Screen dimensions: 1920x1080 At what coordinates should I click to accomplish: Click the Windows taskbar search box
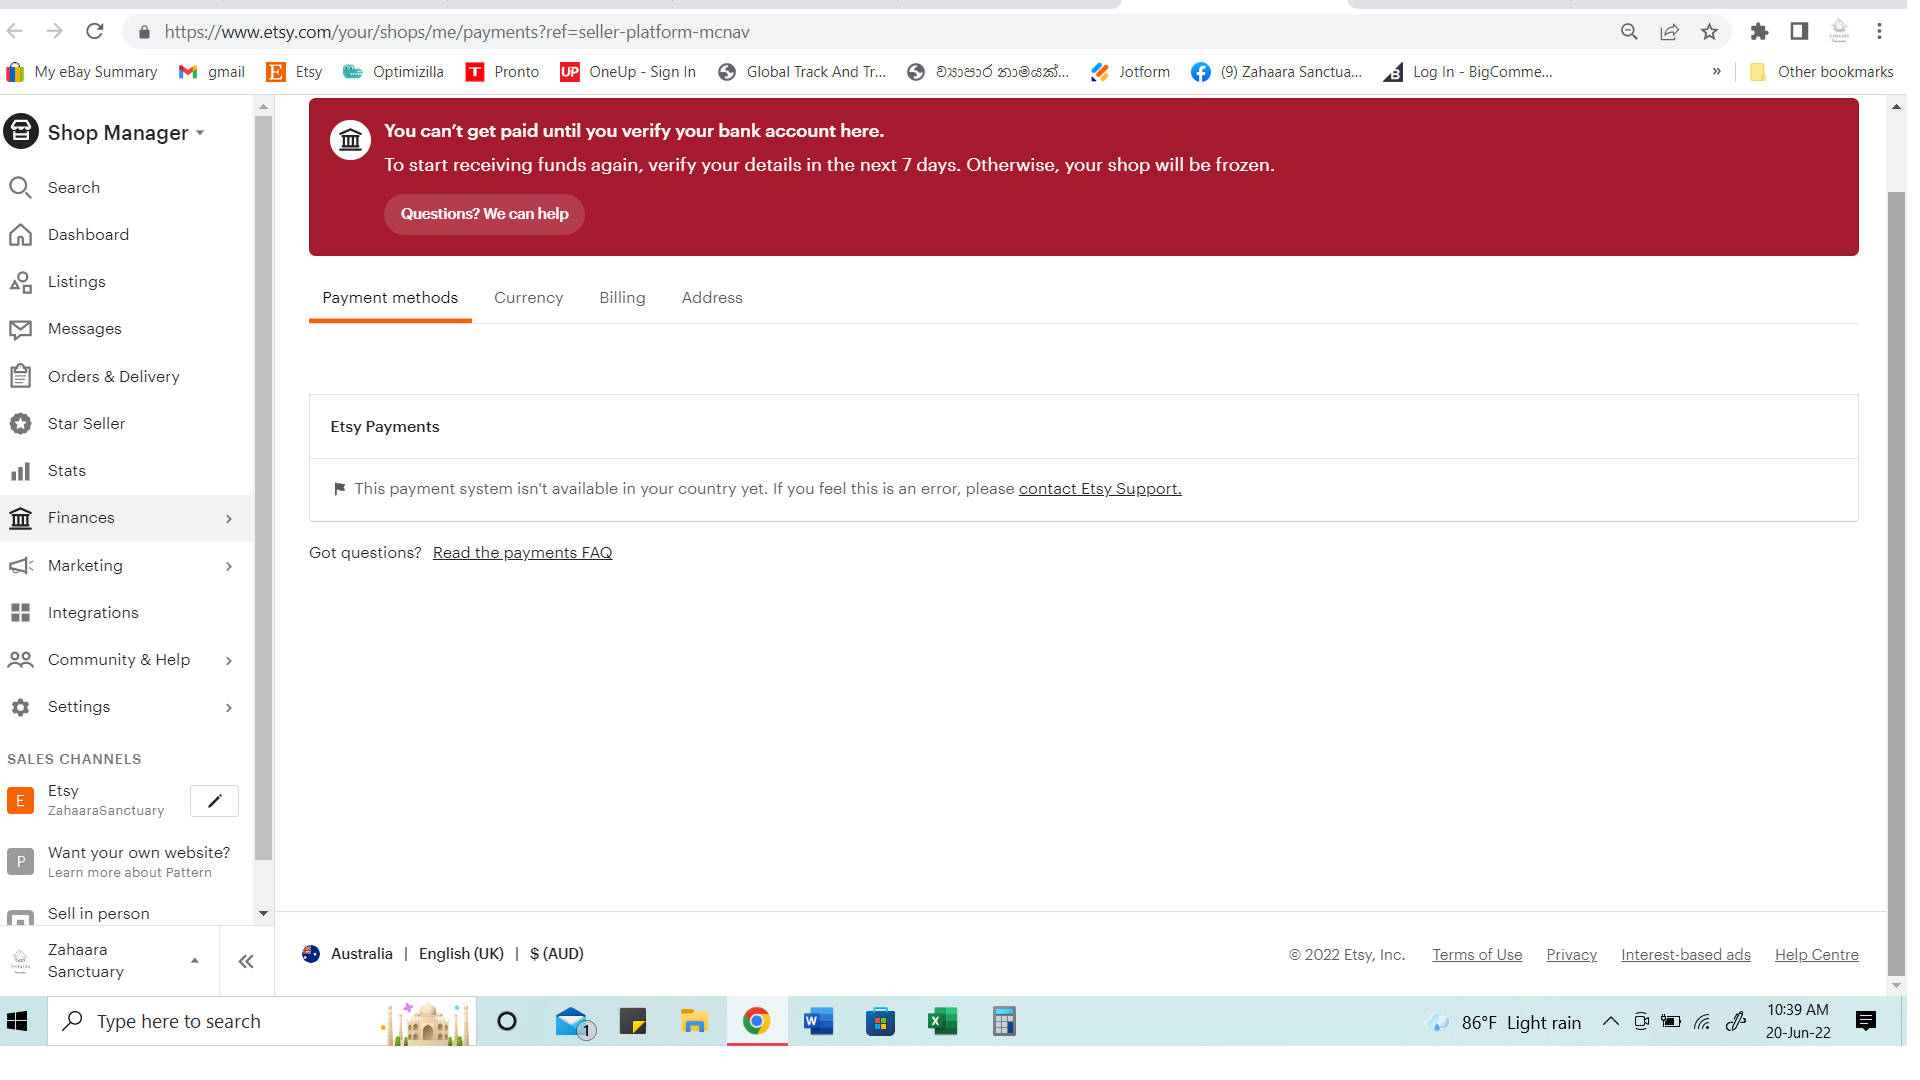(262, 1021)
